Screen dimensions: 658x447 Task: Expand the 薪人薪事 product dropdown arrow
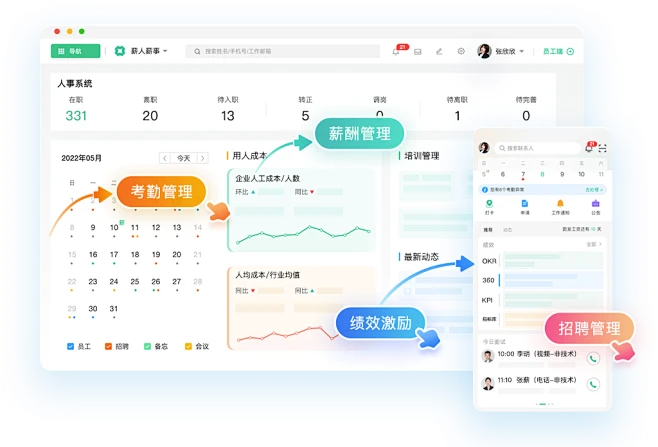[165, 51]
